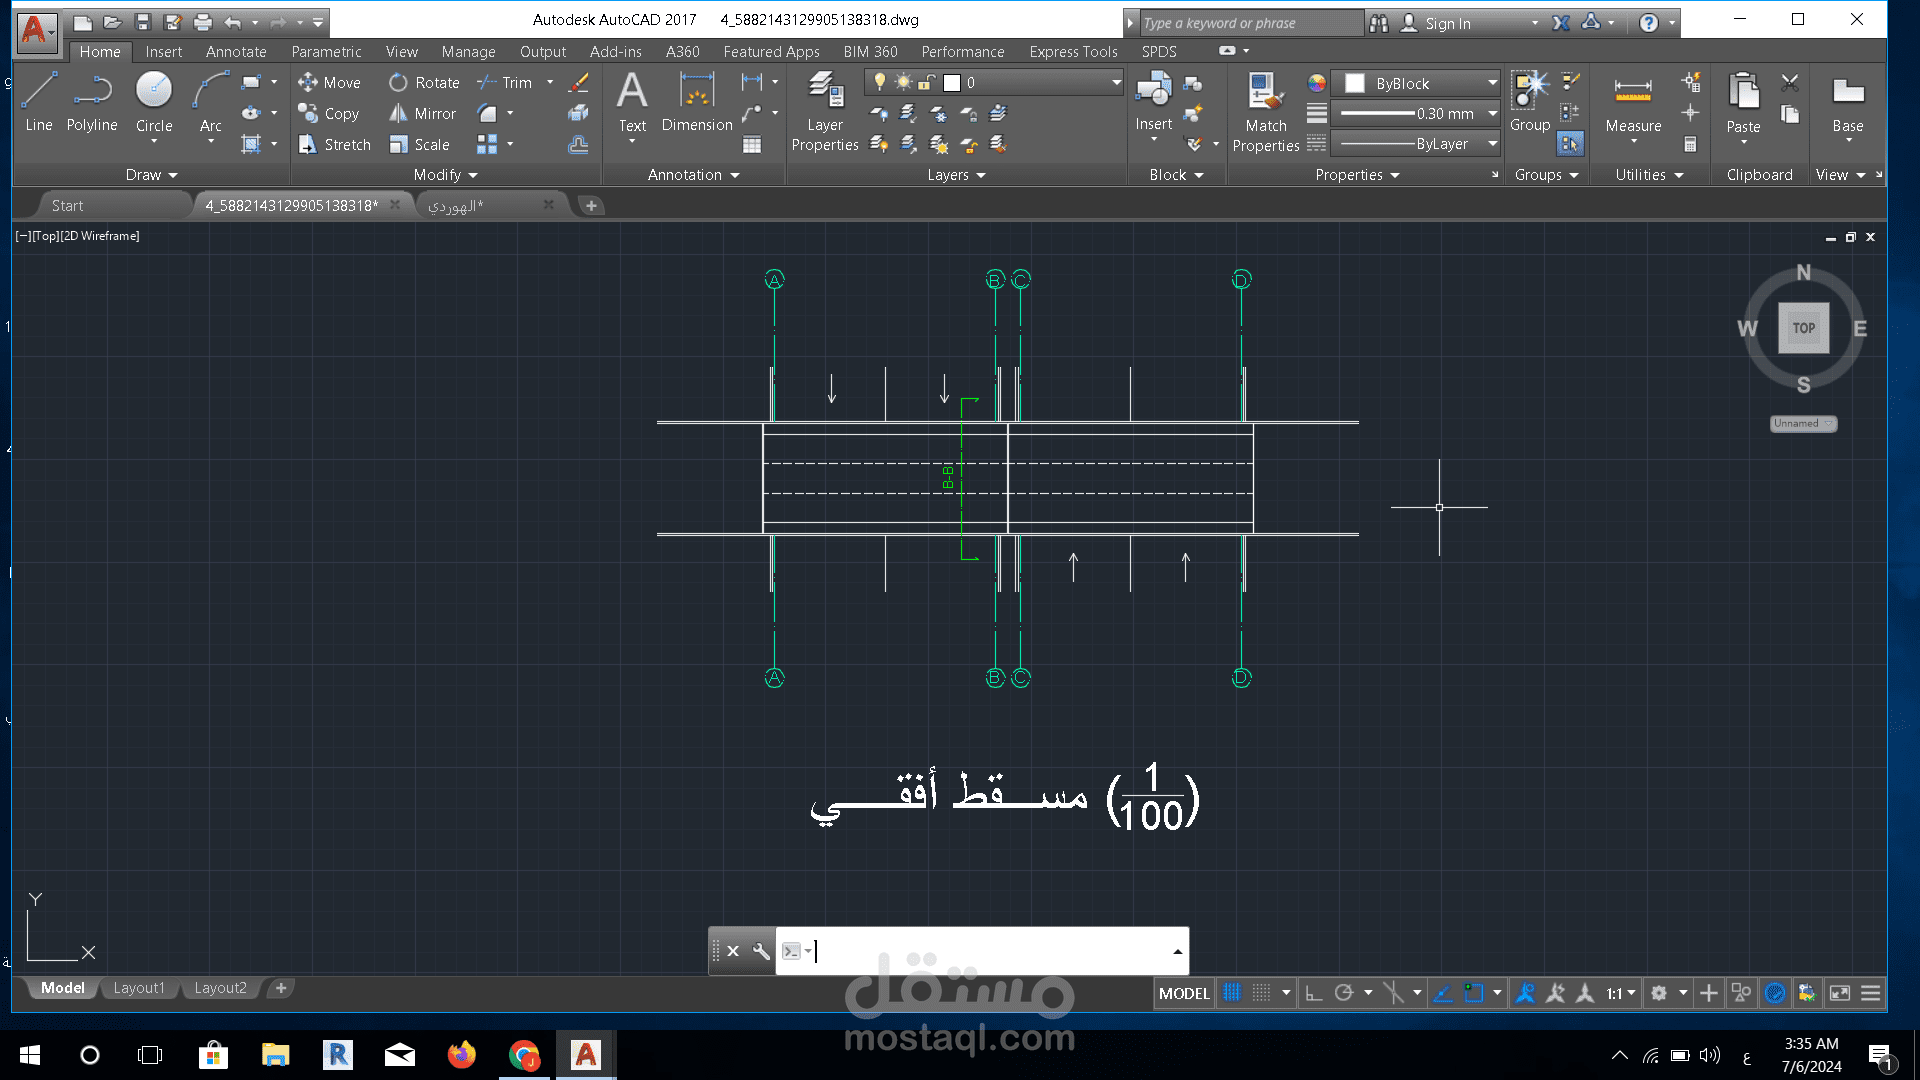Select the Line drawing tool

click(39, 101)
